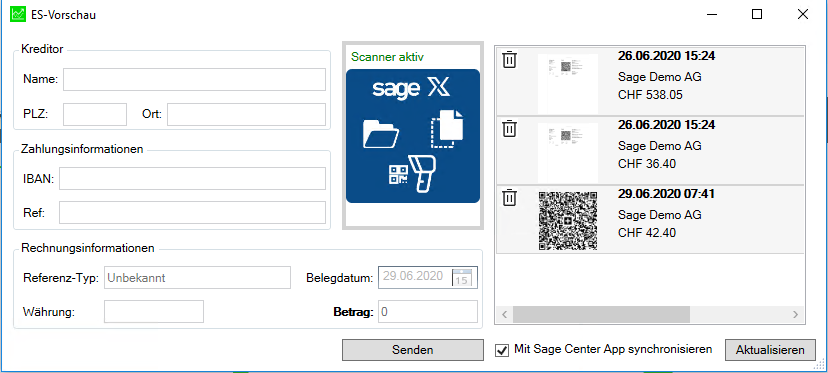Click the Senden button

[x=412, y=350]
